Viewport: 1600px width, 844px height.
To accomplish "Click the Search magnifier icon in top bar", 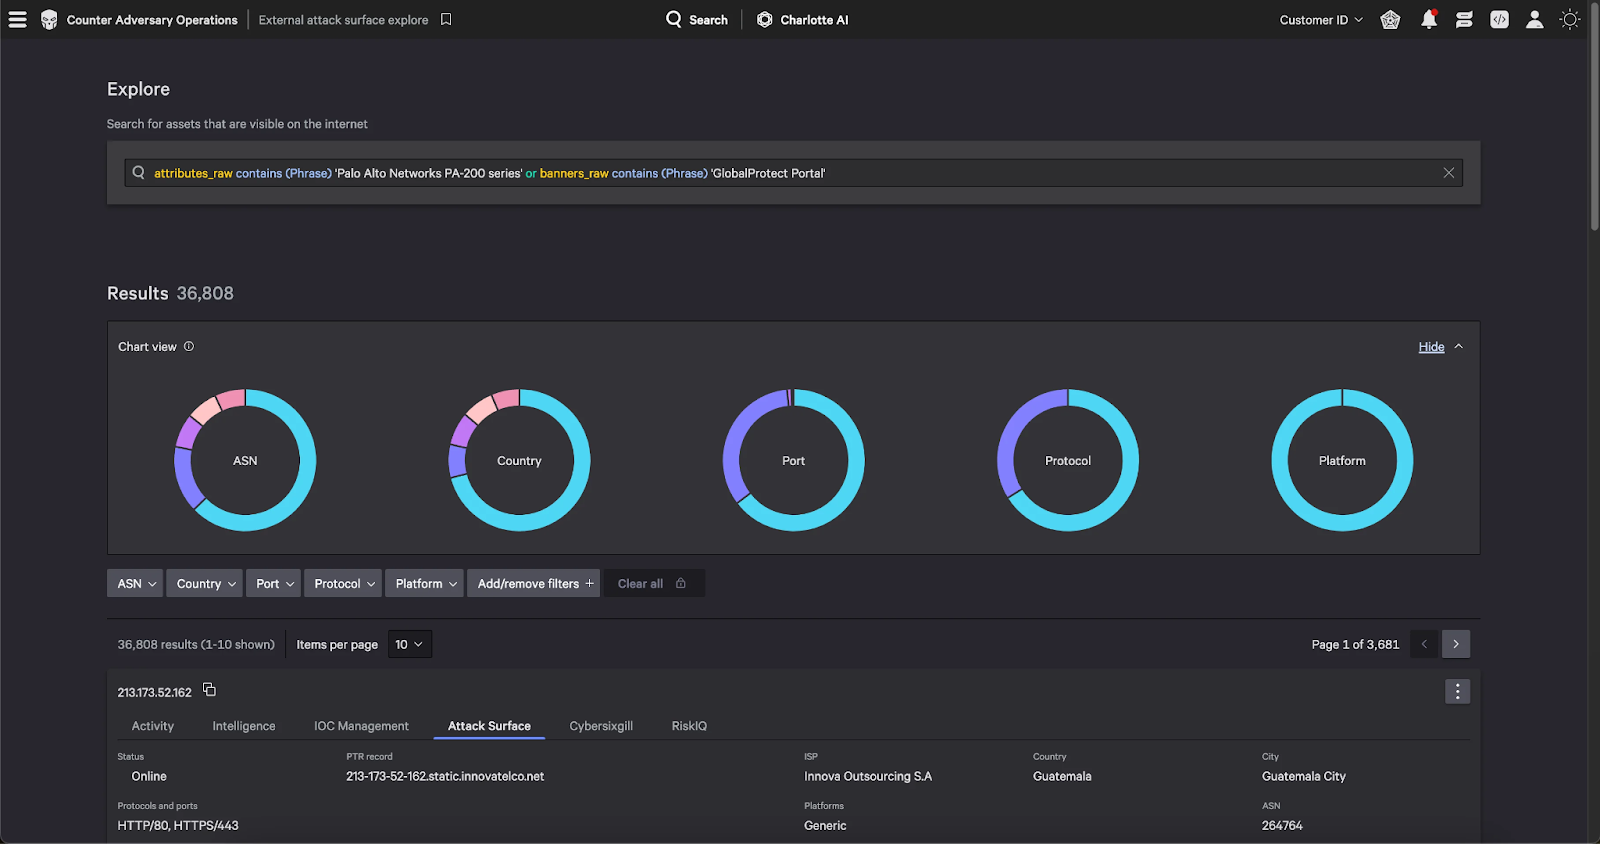I will [x=674, y=19].
